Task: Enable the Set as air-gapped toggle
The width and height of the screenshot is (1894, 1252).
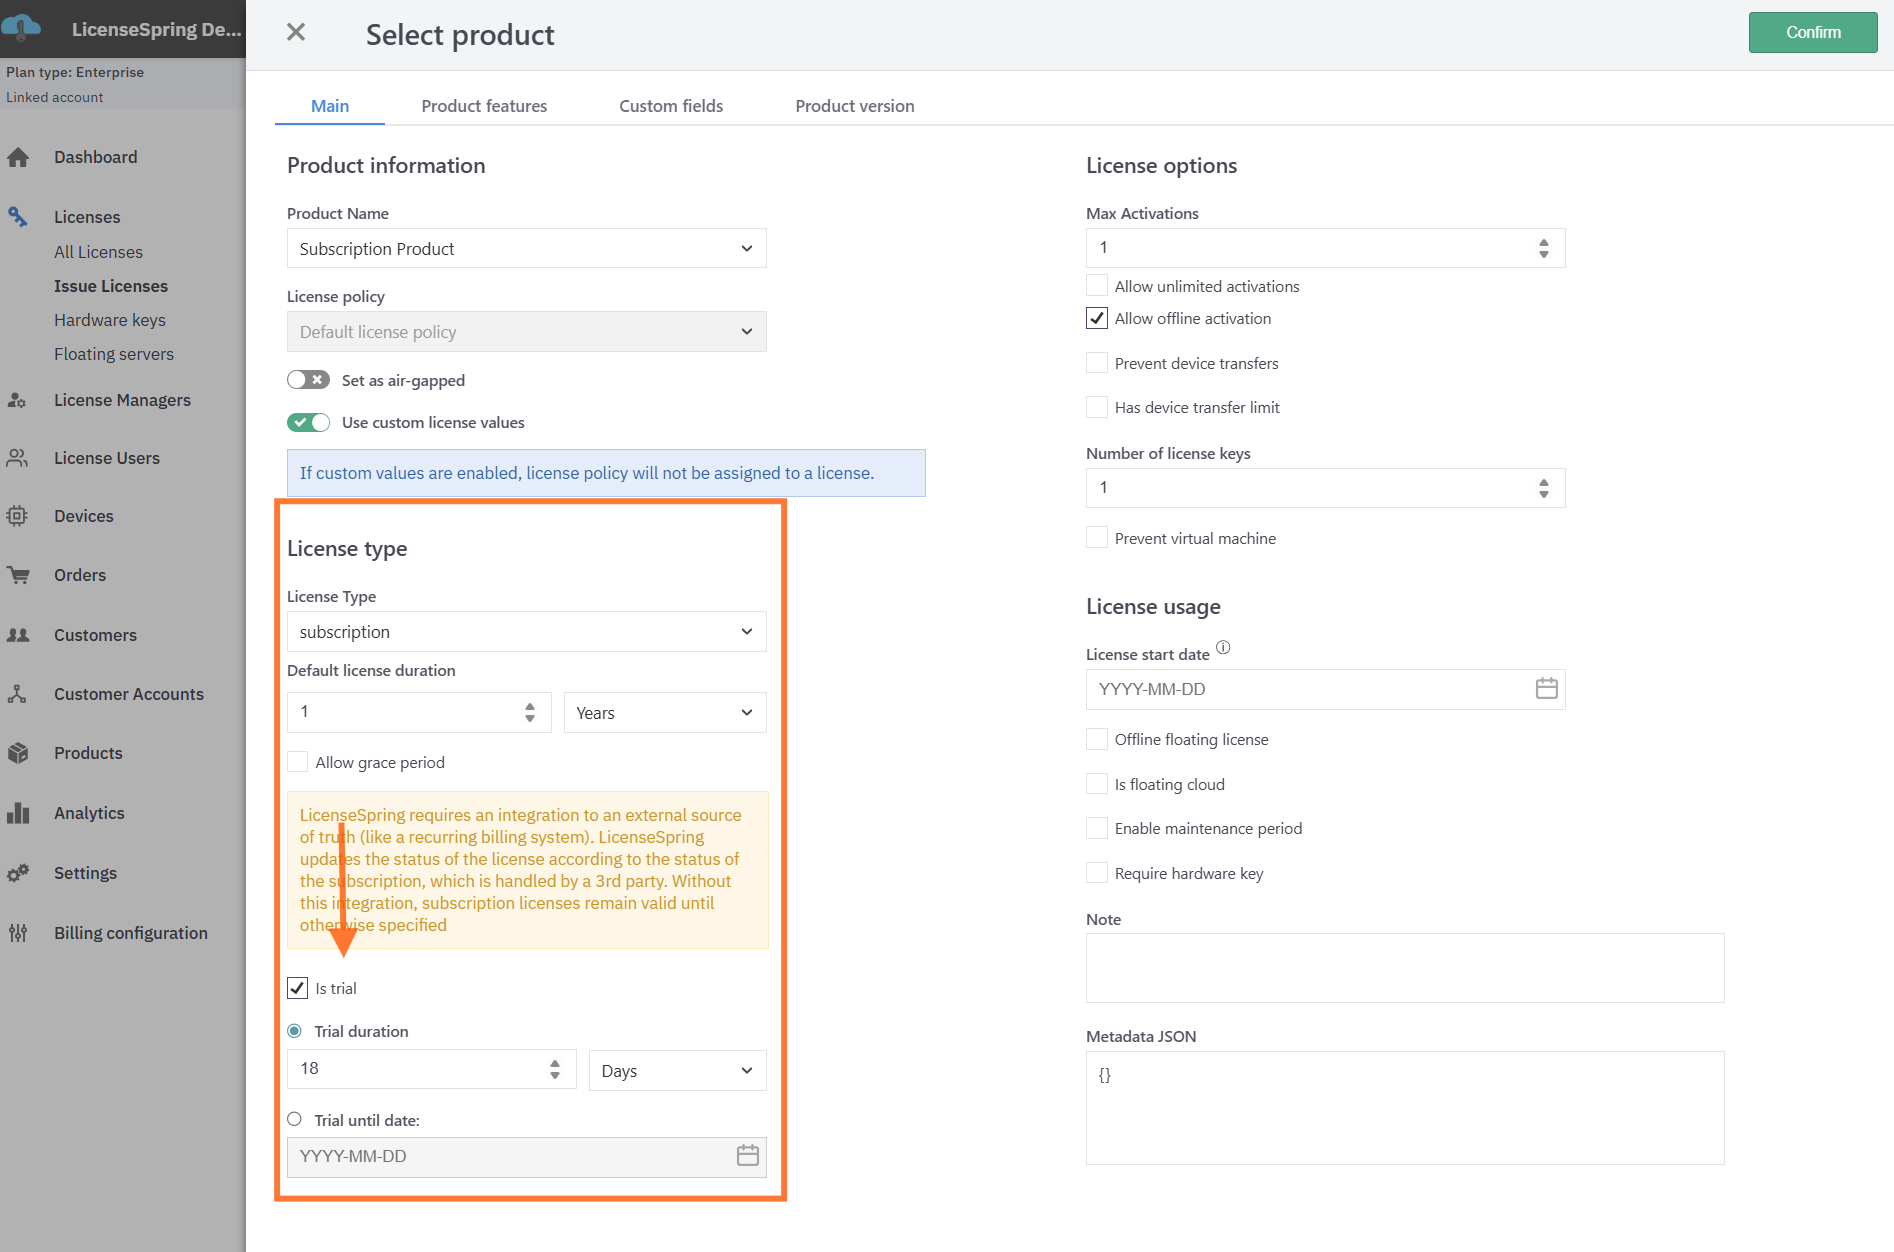Action: 308,380
